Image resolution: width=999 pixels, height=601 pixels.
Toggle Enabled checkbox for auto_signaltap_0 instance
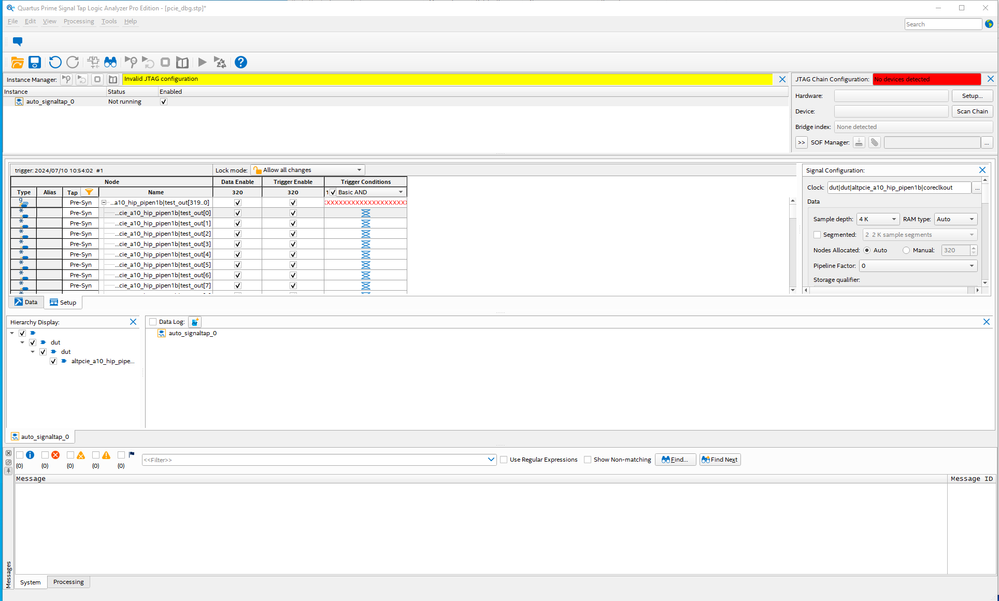[164, 102]
